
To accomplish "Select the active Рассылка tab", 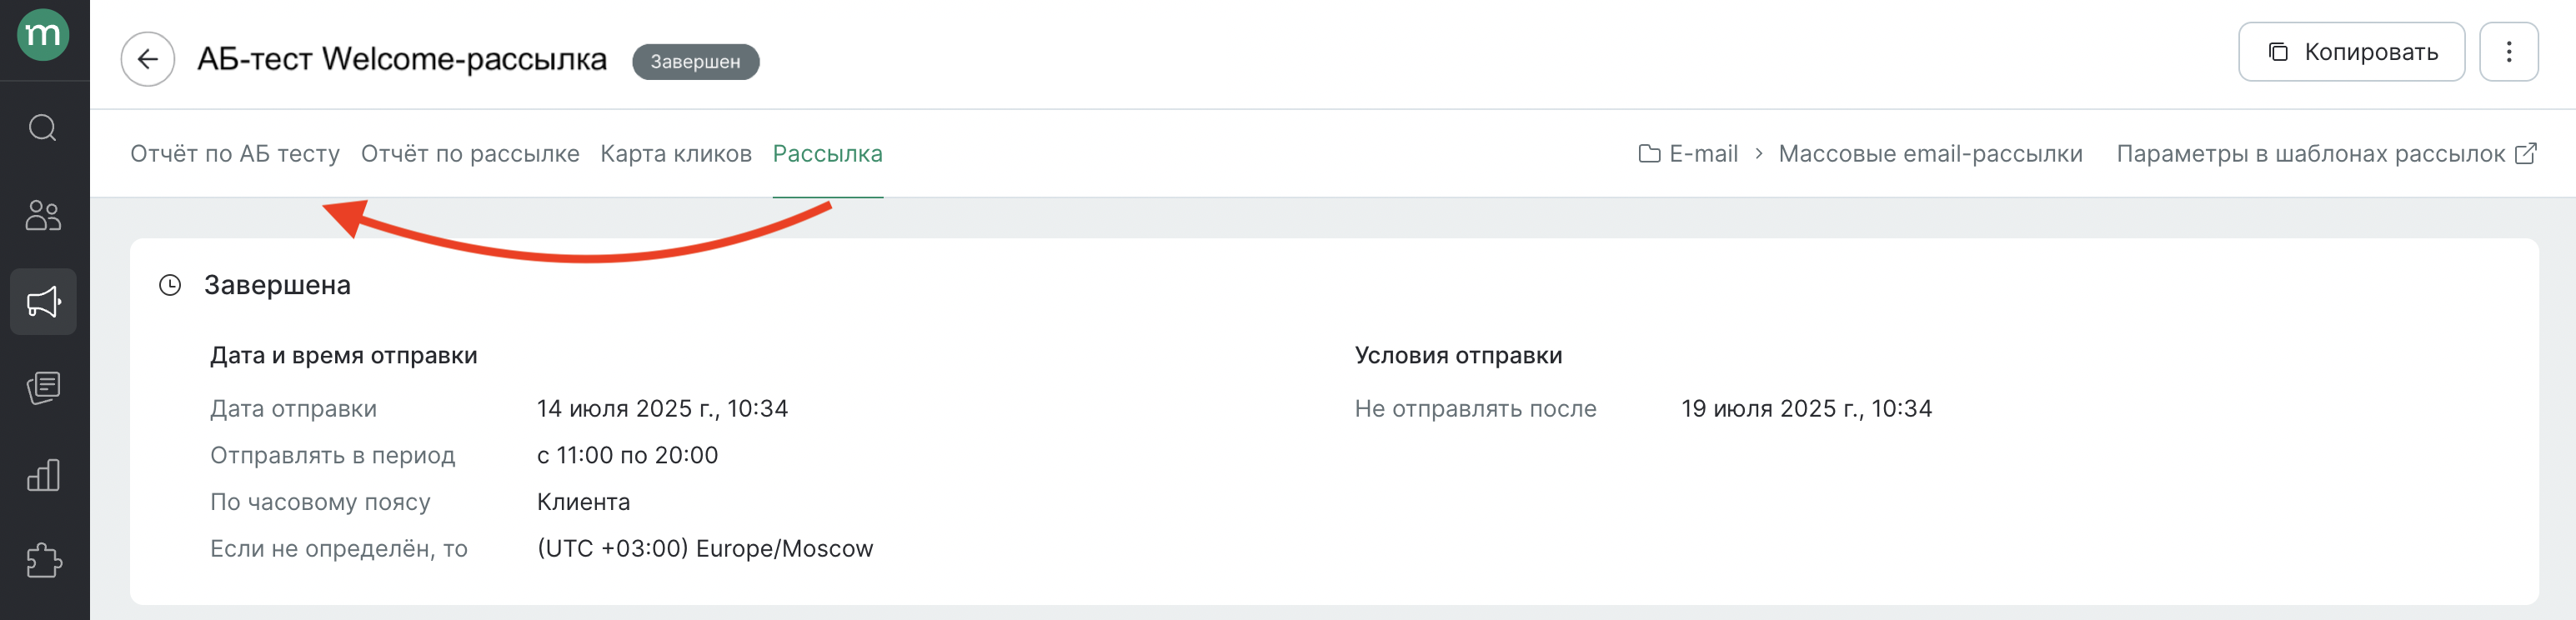I will 828,153.
